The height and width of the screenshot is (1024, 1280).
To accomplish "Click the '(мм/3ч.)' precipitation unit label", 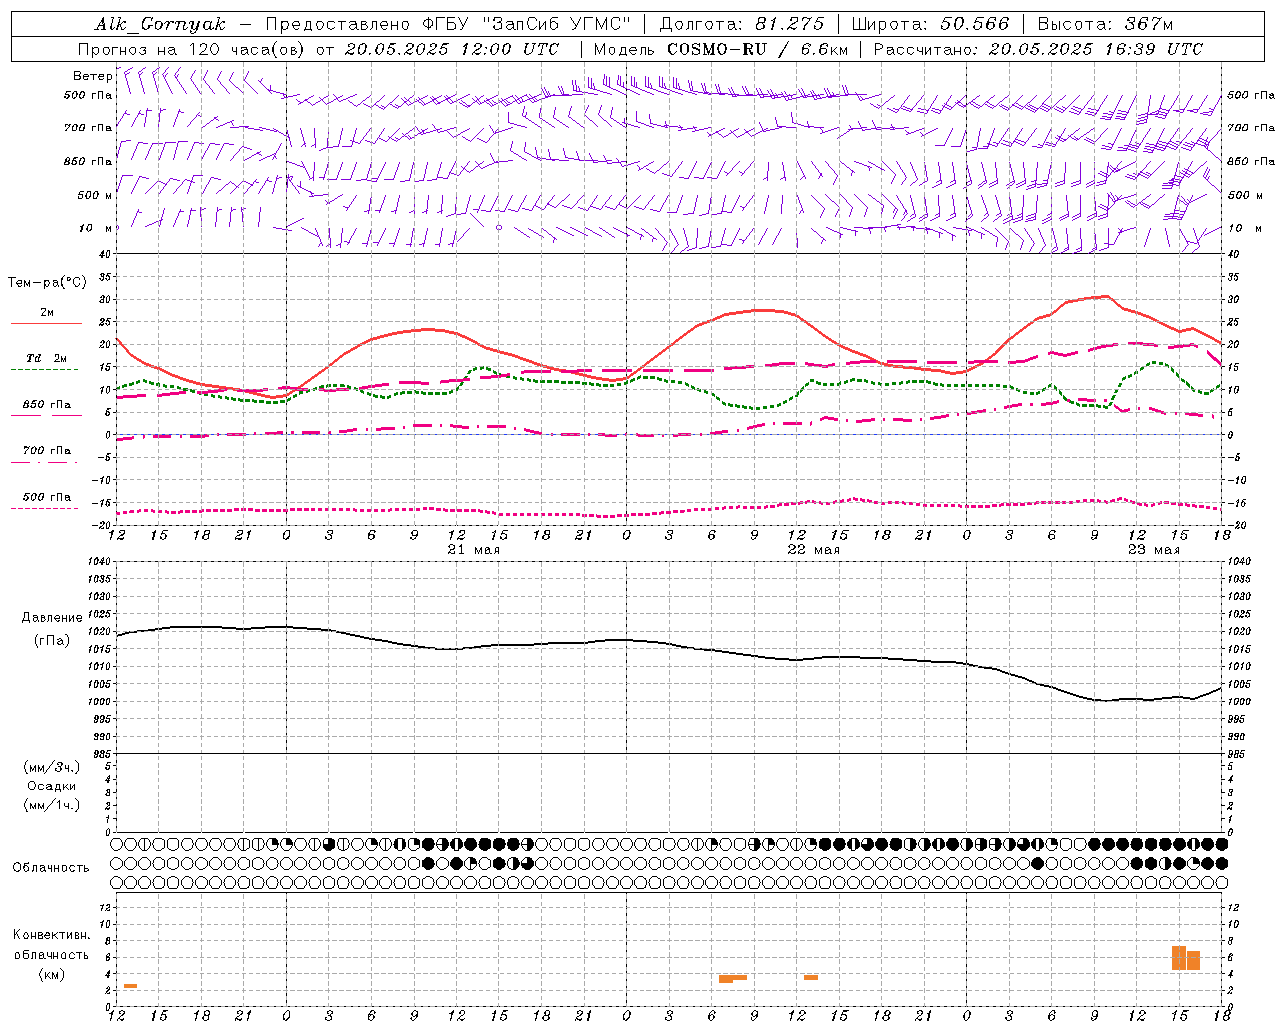I will click(52, 768).
